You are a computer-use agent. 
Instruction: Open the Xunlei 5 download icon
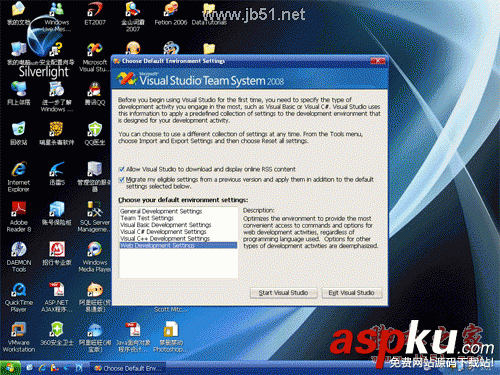pos(57,173)
